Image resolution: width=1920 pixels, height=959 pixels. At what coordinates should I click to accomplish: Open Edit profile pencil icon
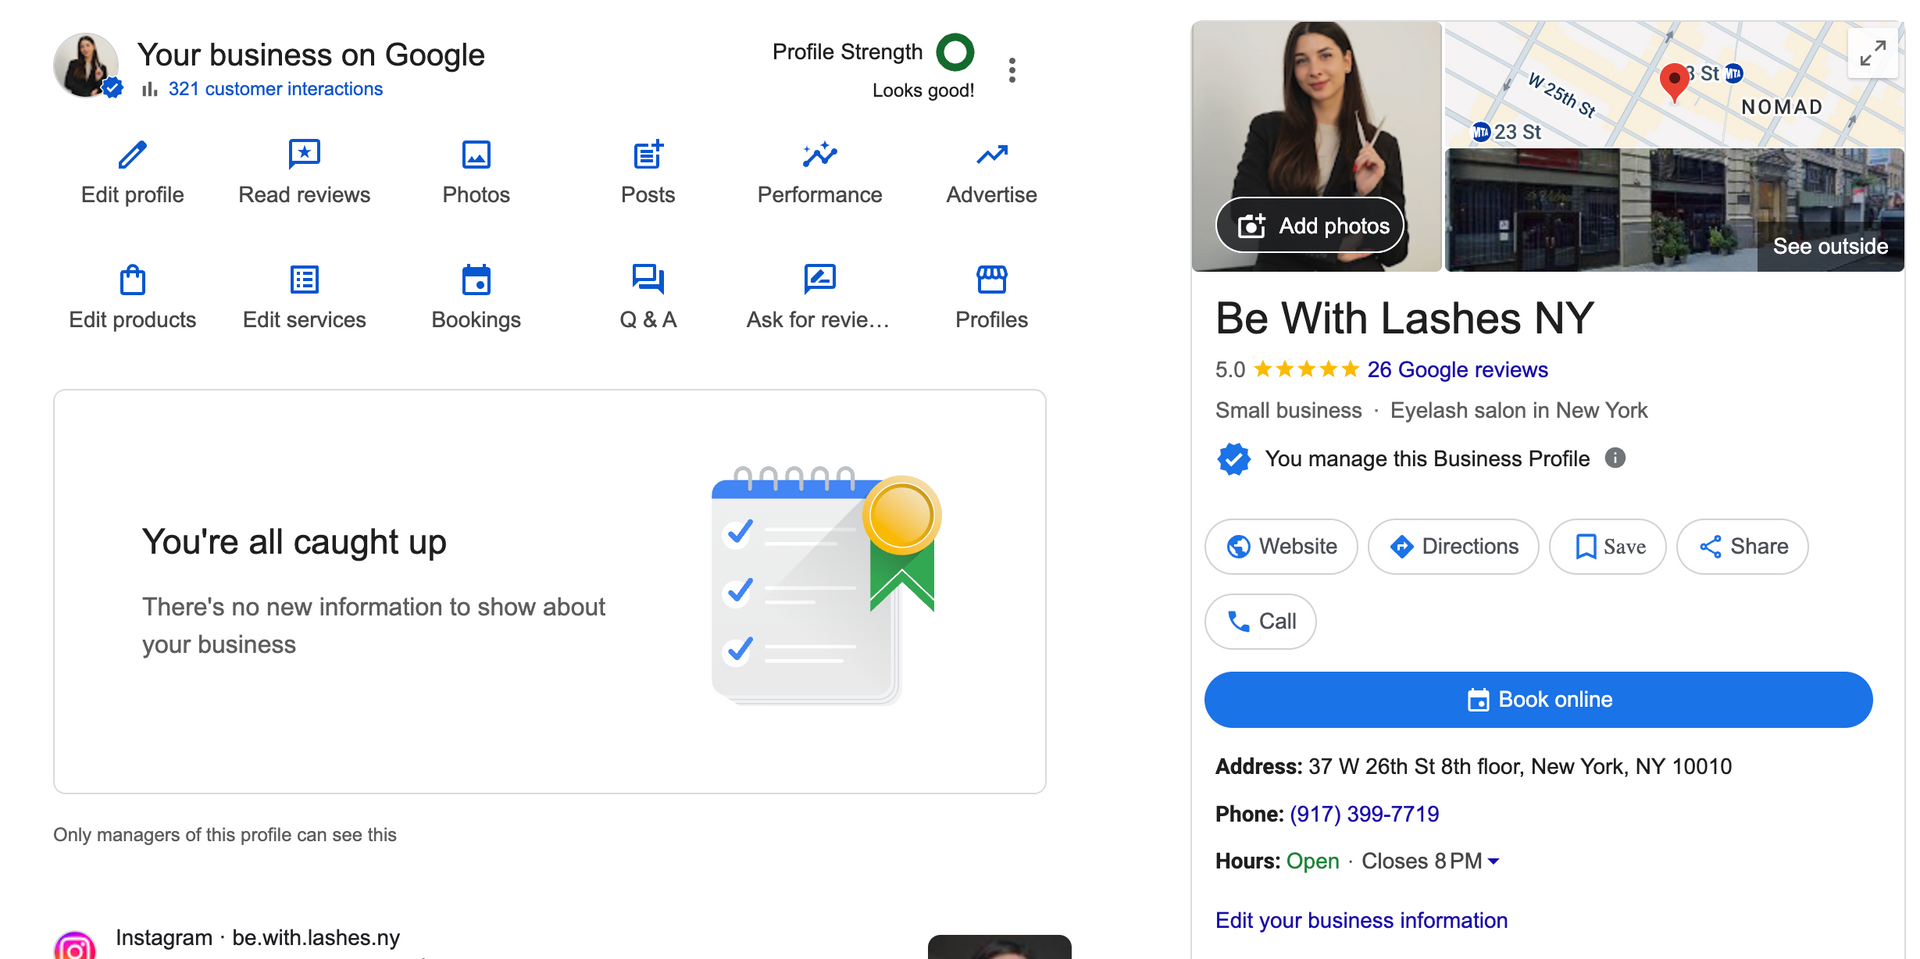pos(133,155)
